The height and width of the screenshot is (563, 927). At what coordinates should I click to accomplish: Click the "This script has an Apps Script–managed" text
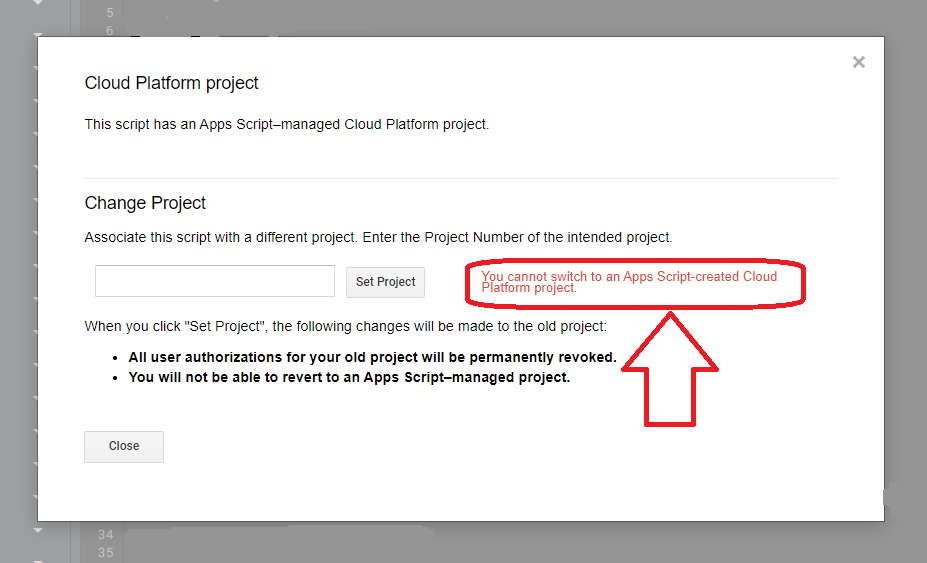click(287, 125)
